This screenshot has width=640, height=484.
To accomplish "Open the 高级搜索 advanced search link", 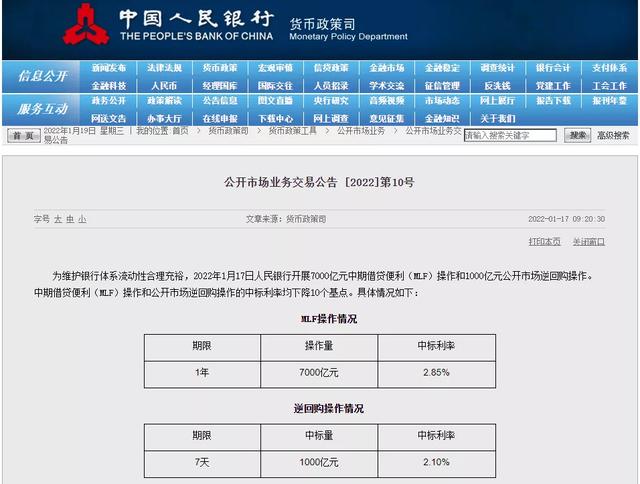I will tap(613, 135).
